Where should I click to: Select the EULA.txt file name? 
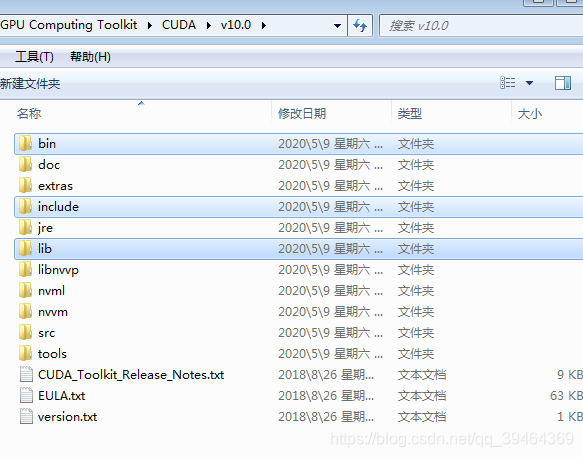pyautogui.click(x=61, y=395)
